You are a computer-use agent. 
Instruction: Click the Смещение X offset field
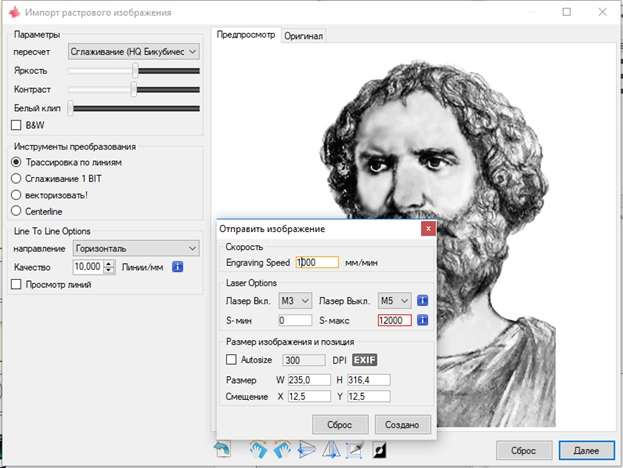309,396
